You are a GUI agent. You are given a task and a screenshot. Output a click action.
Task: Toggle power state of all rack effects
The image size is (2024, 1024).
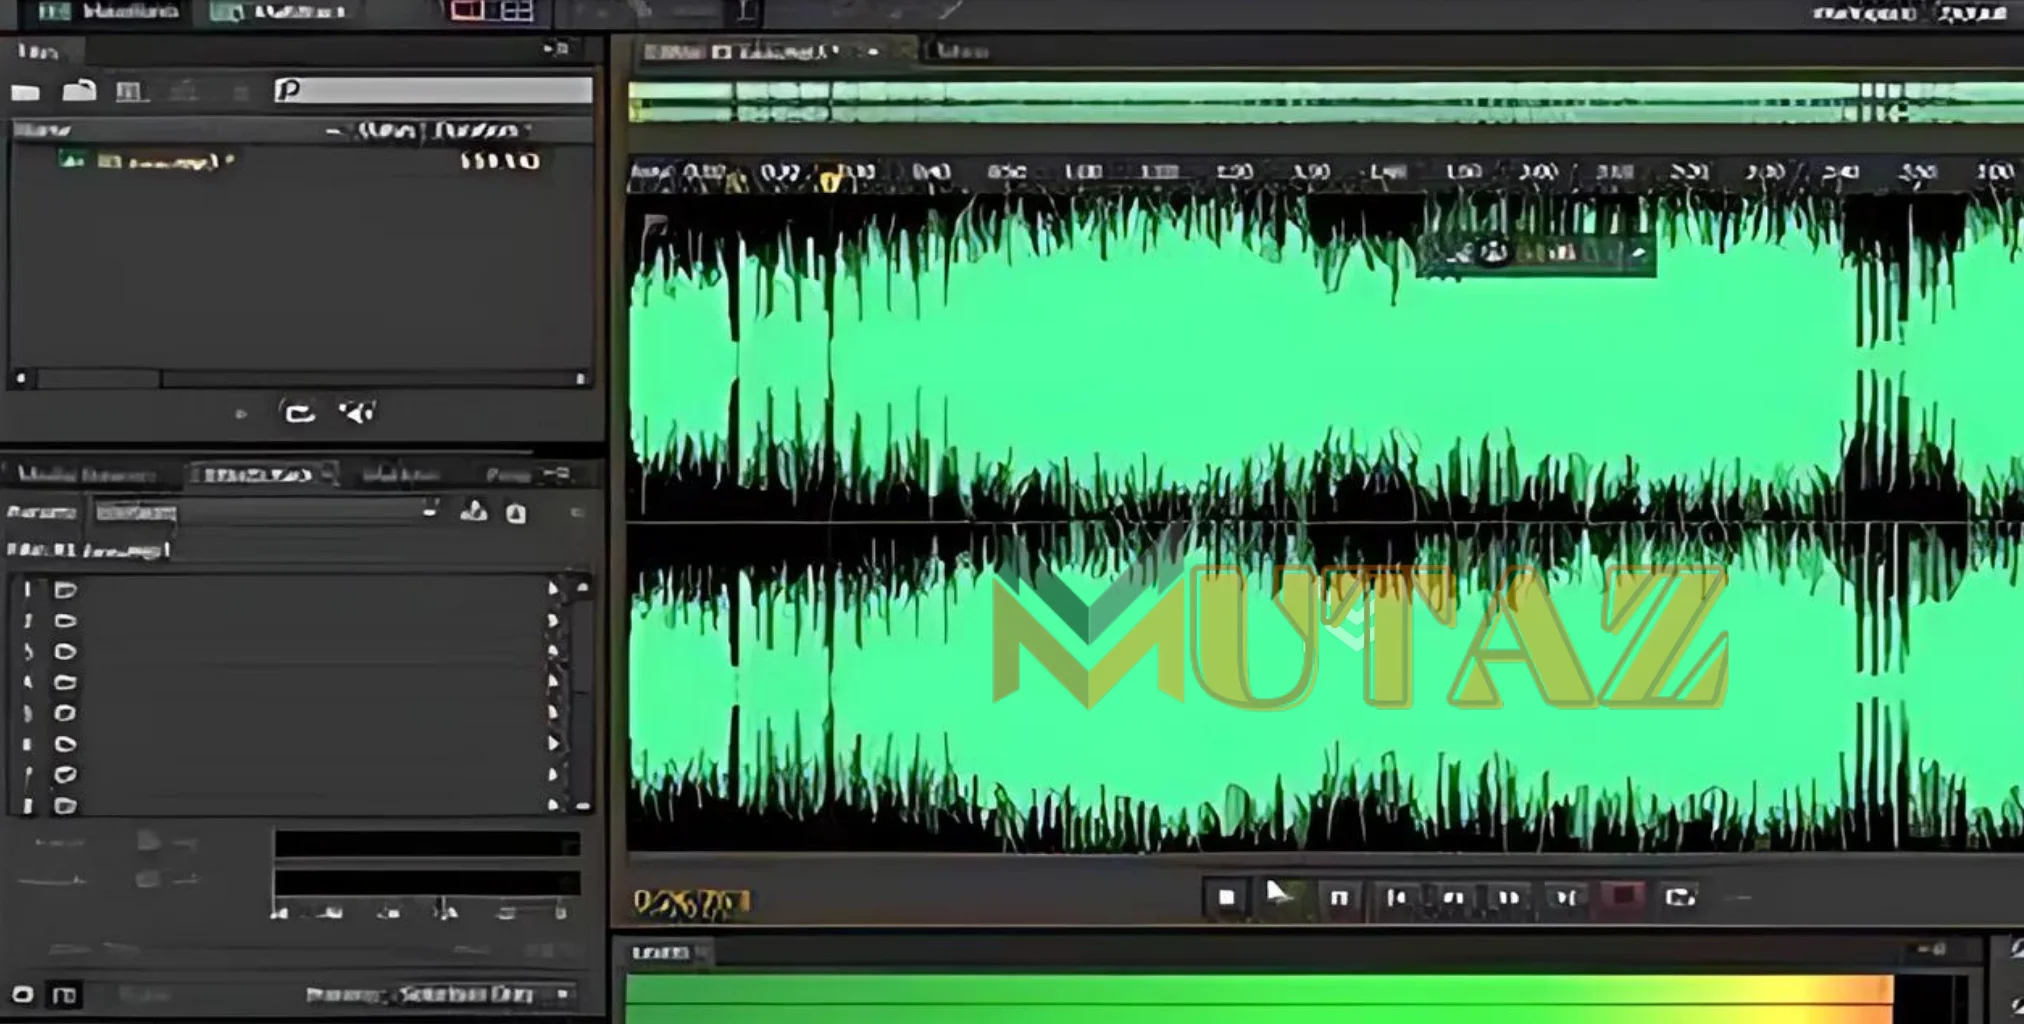pyautogui.click(x=22, y=994)
